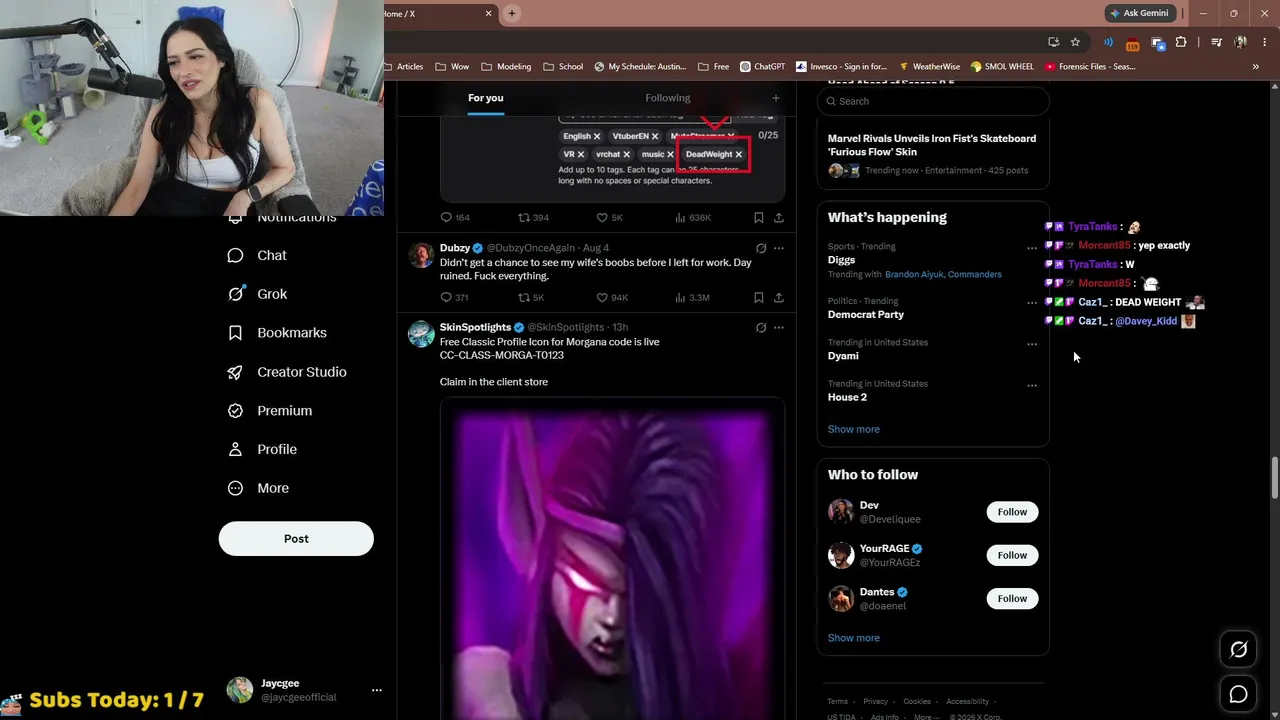The height and width of the screenshot is (720, 1280).
Task: Repost the Dubzy post
Action: pyautogui.click(x=523, y=297)
